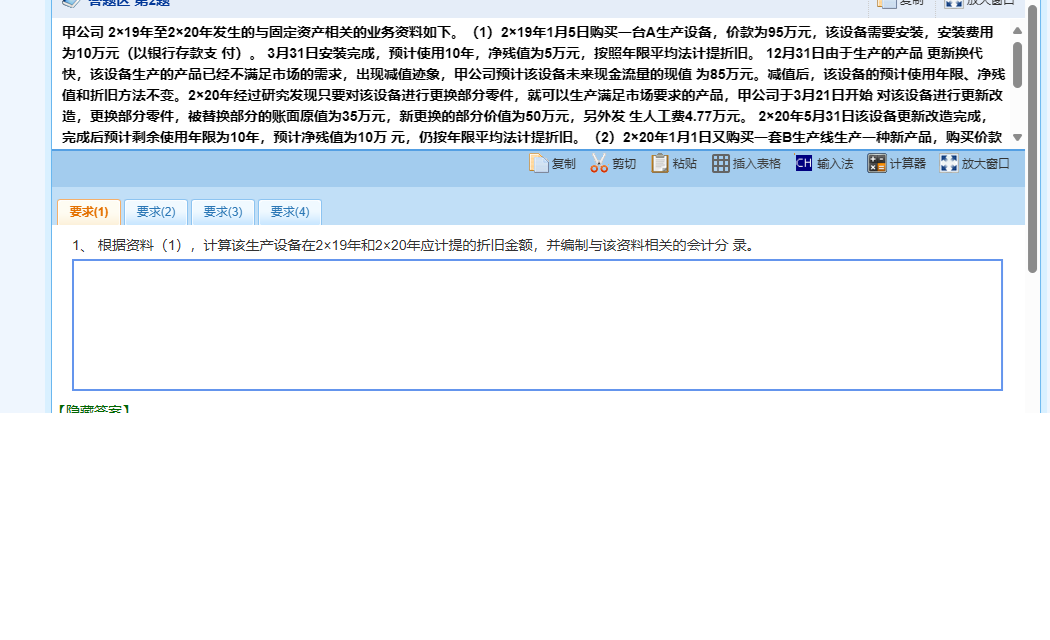The image size is (1050, 640).
Task: Click inside the answer text input box
Action: [x=537, y=325]
